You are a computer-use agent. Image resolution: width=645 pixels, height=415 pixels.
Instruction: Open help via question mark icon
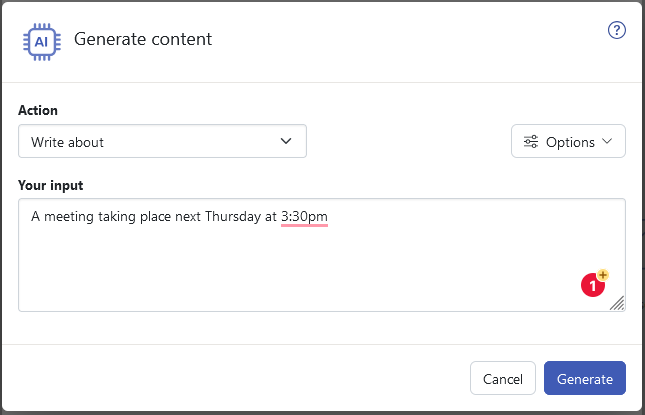point(617,30)
